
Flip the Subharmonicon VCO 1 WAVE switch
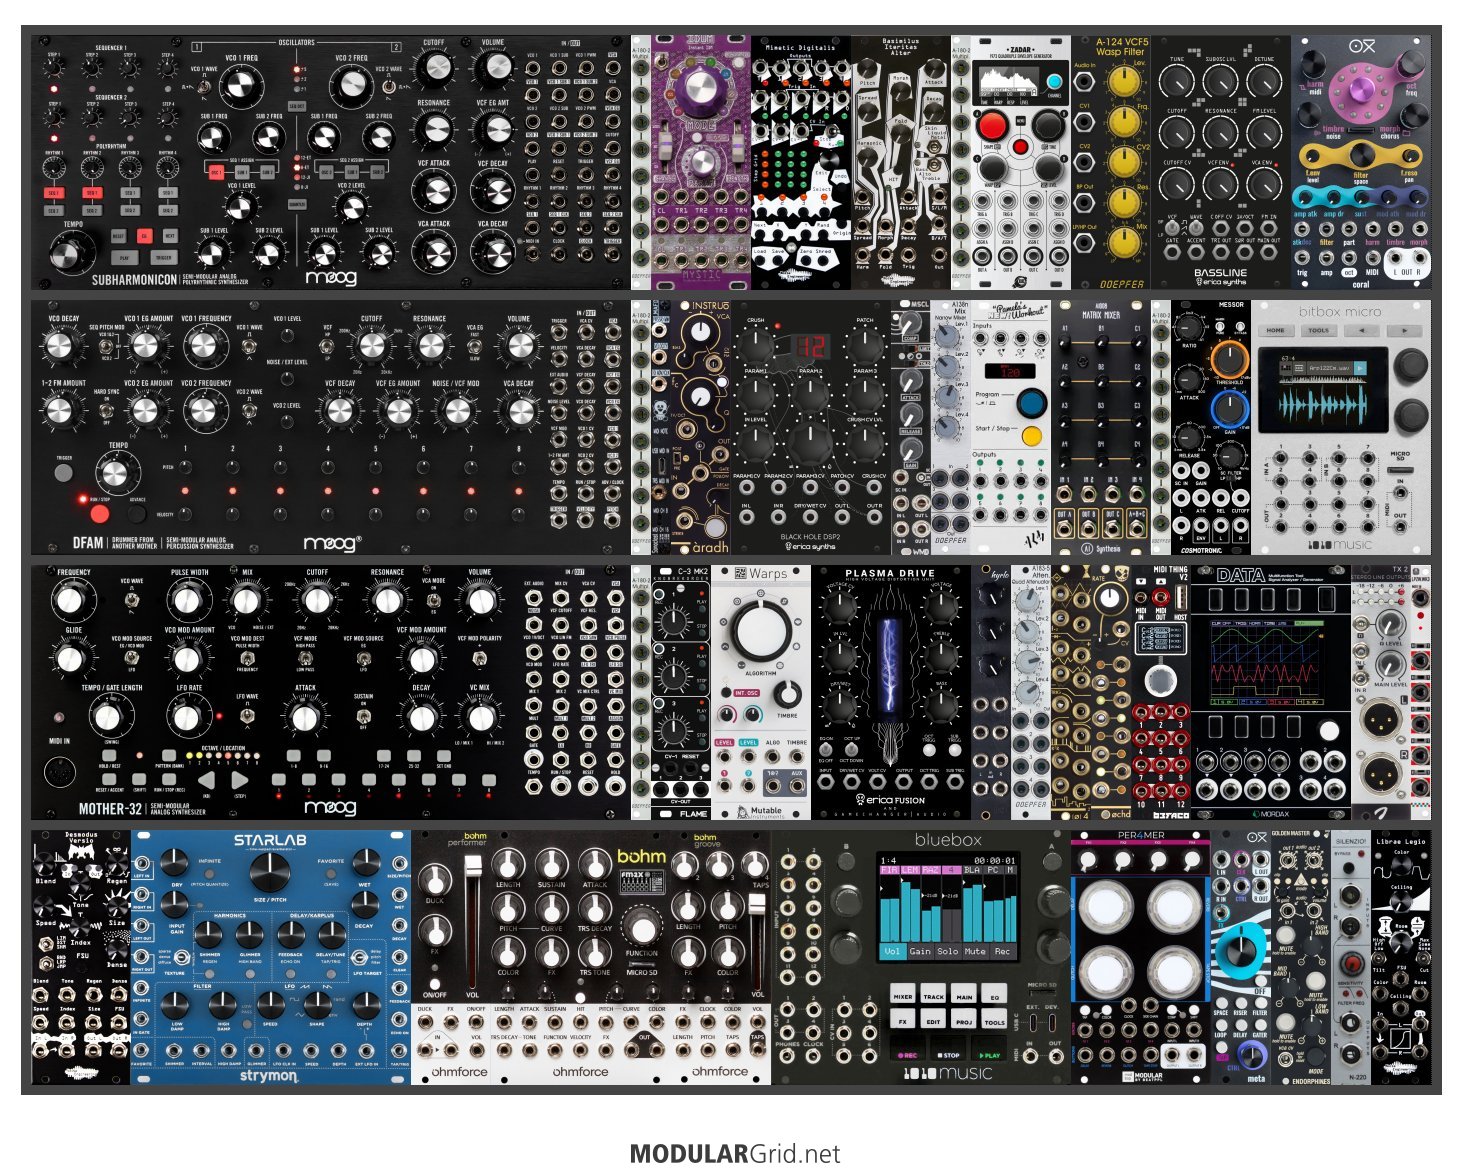tap(205, 88)
